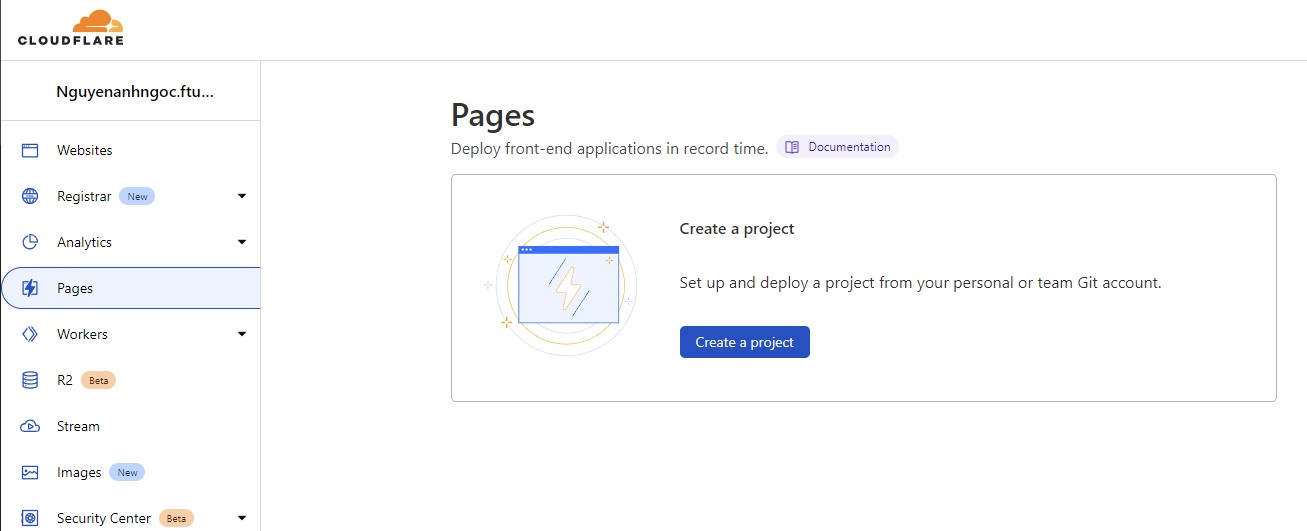This screenshot has height=531, width=1307.
Task: Open the Documentation link
Action: click(838, 147)
